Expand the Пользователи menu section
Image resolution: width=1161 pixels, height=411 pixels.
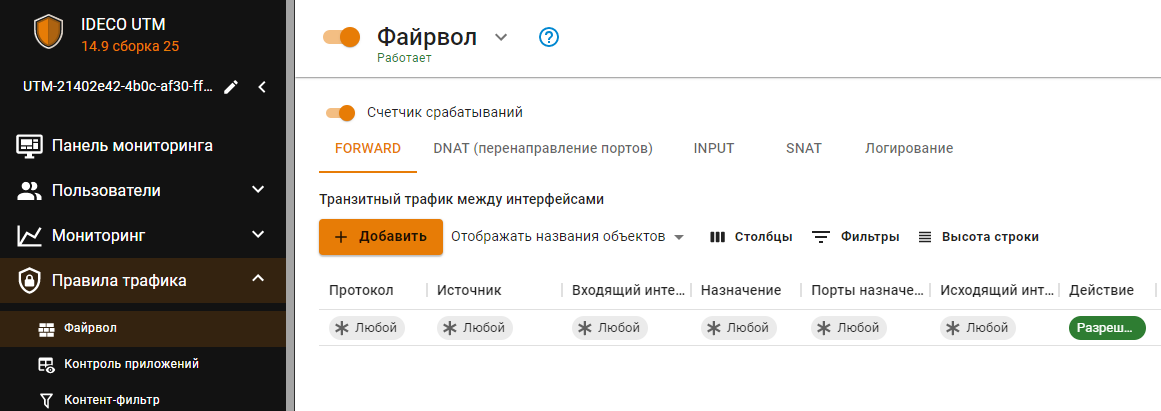(258, 190)
